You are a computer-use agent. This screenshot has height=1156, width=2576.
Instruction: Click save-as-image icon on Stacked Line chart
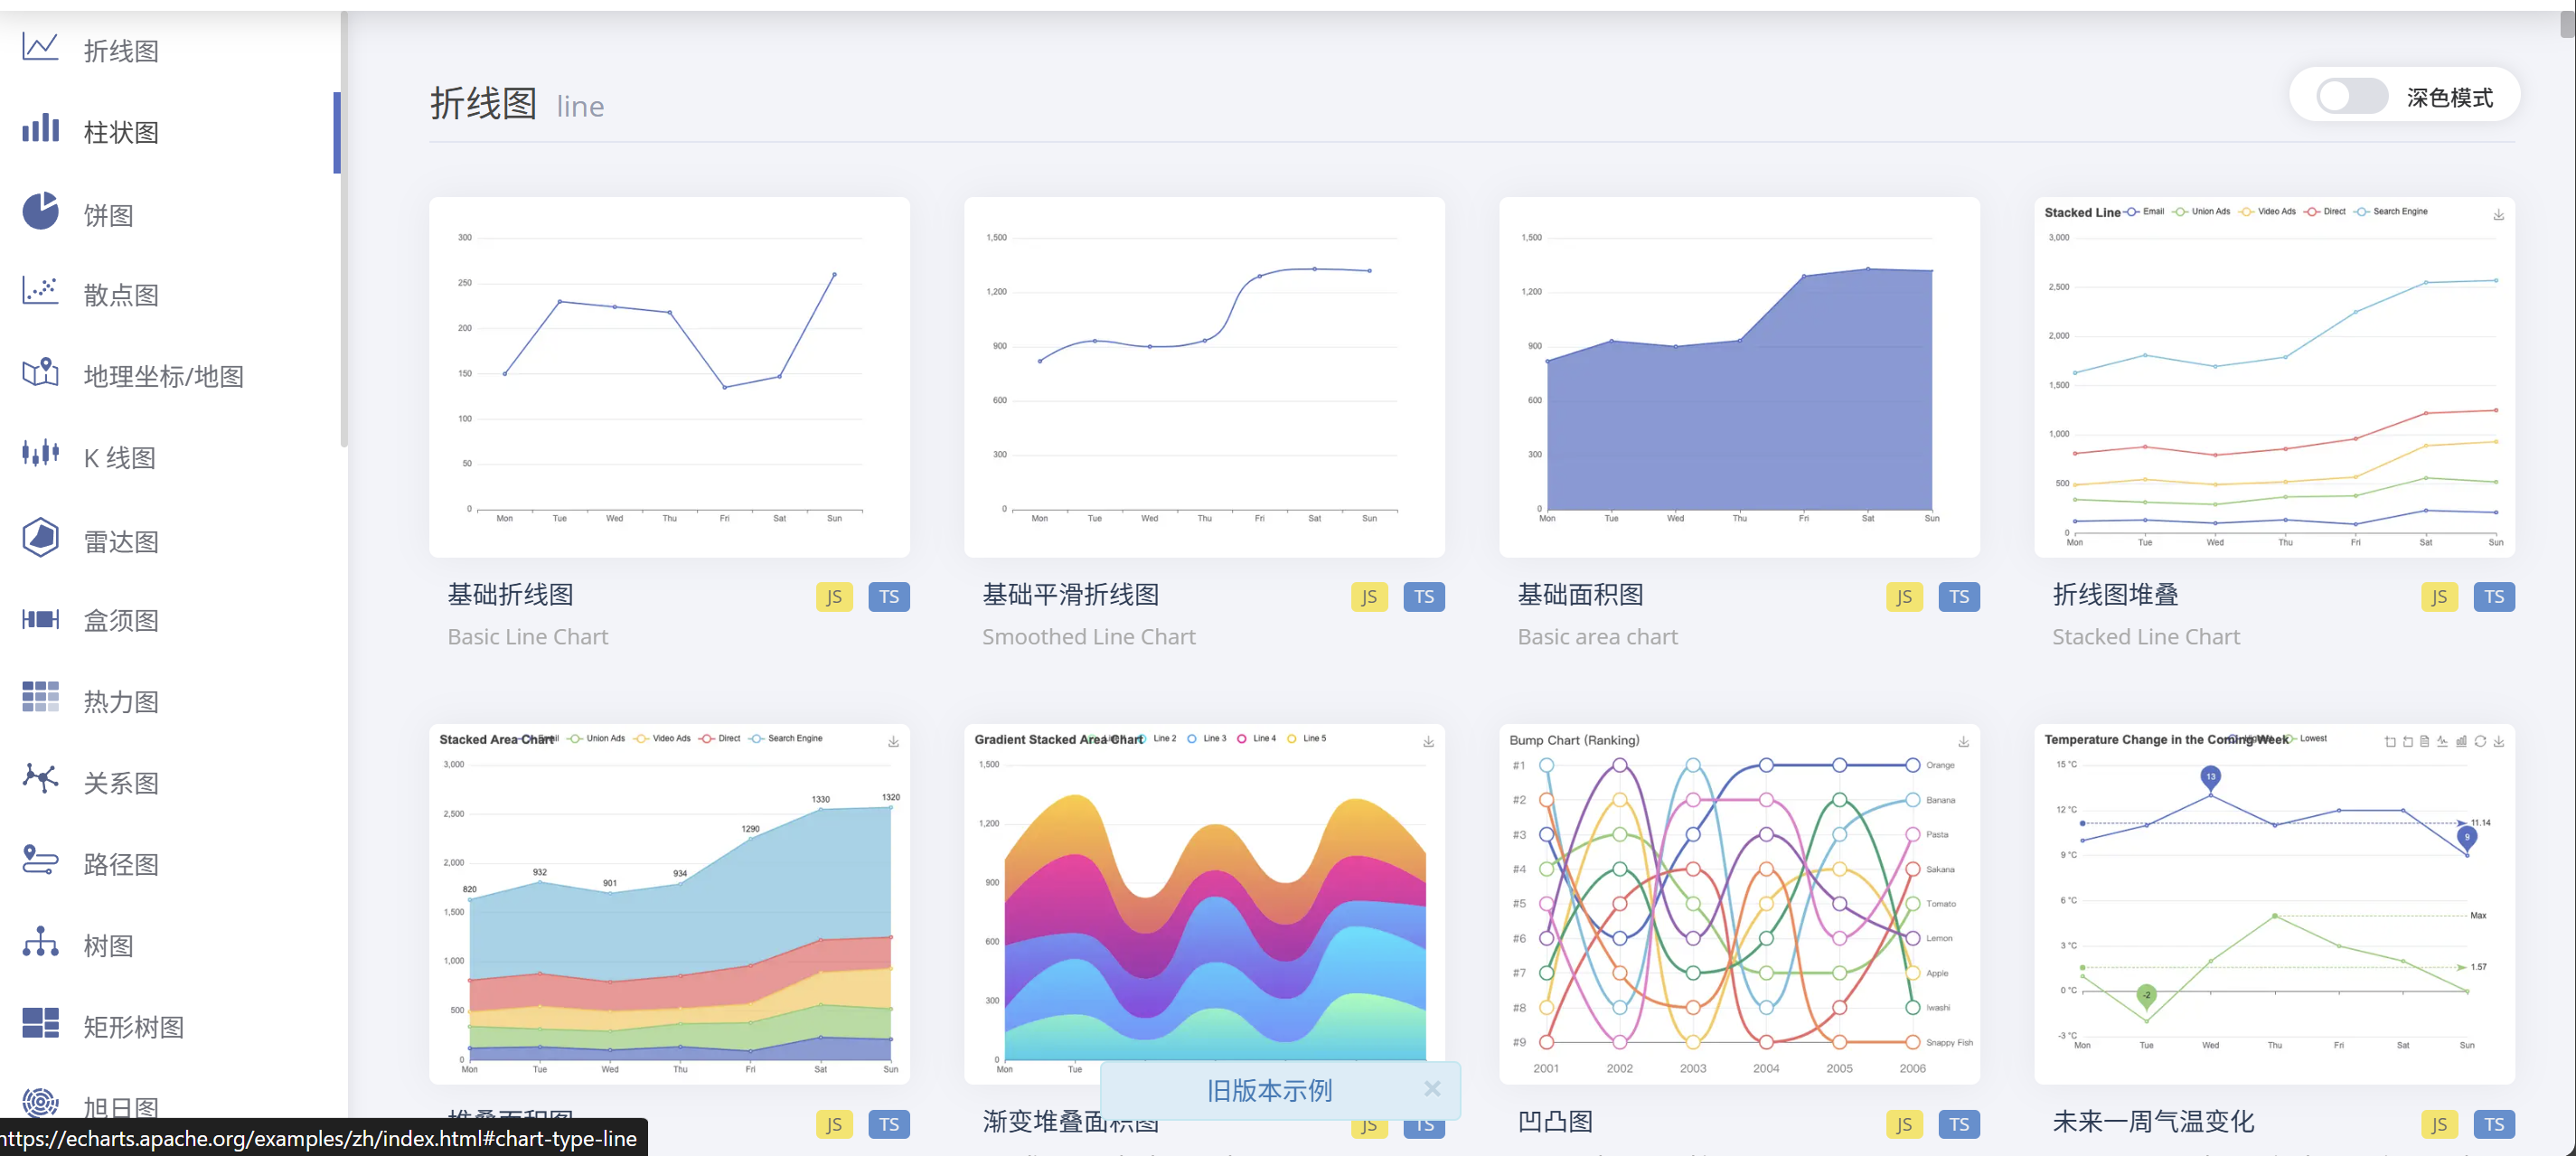click(x=2498, y=214)
